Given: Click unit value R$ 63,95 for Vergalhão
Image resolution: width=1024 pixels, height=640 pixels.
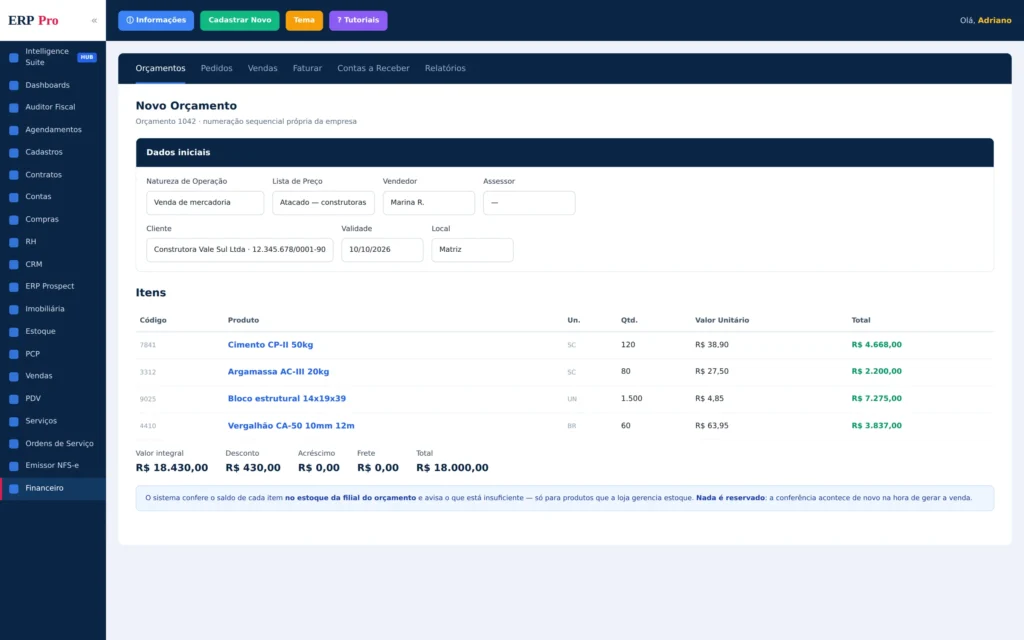Looking at the screenshot, I should [x=712, y=426].
